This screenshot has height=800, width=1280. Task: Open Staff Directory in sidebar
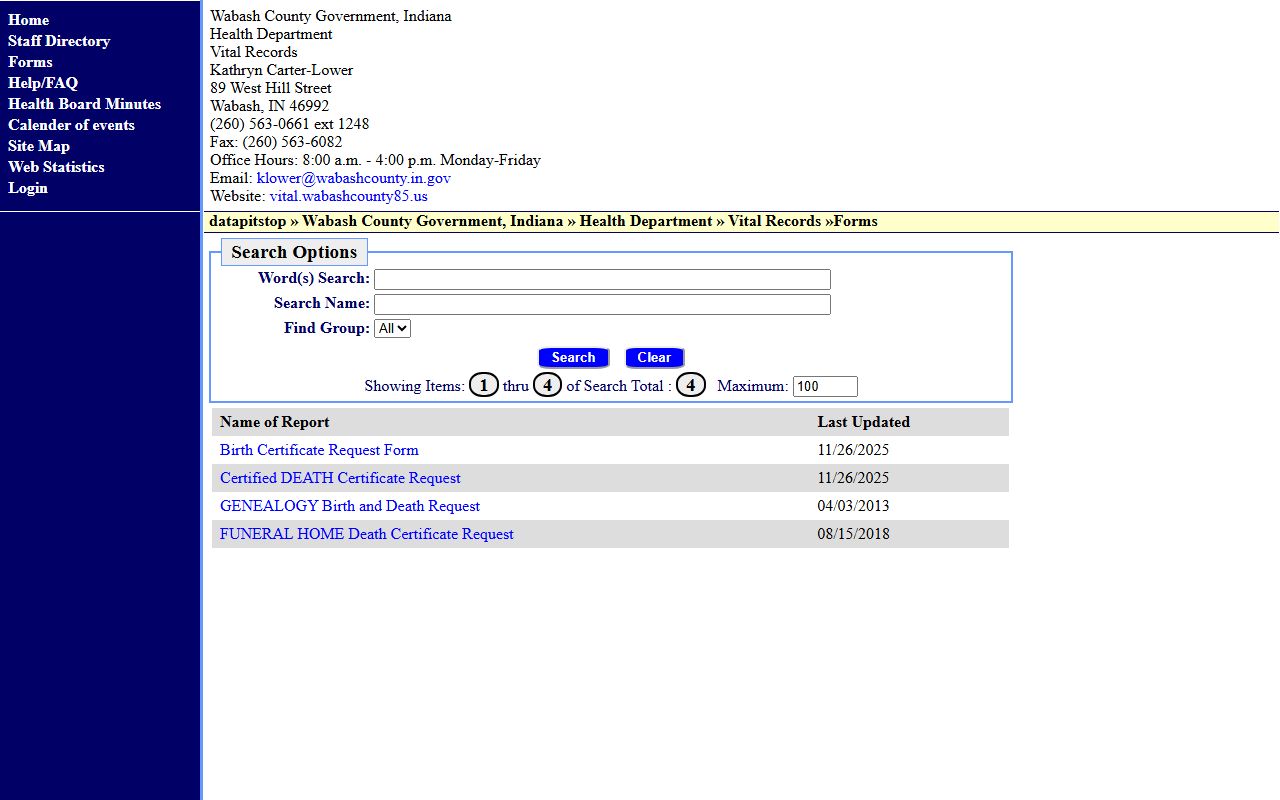point(59,41)
